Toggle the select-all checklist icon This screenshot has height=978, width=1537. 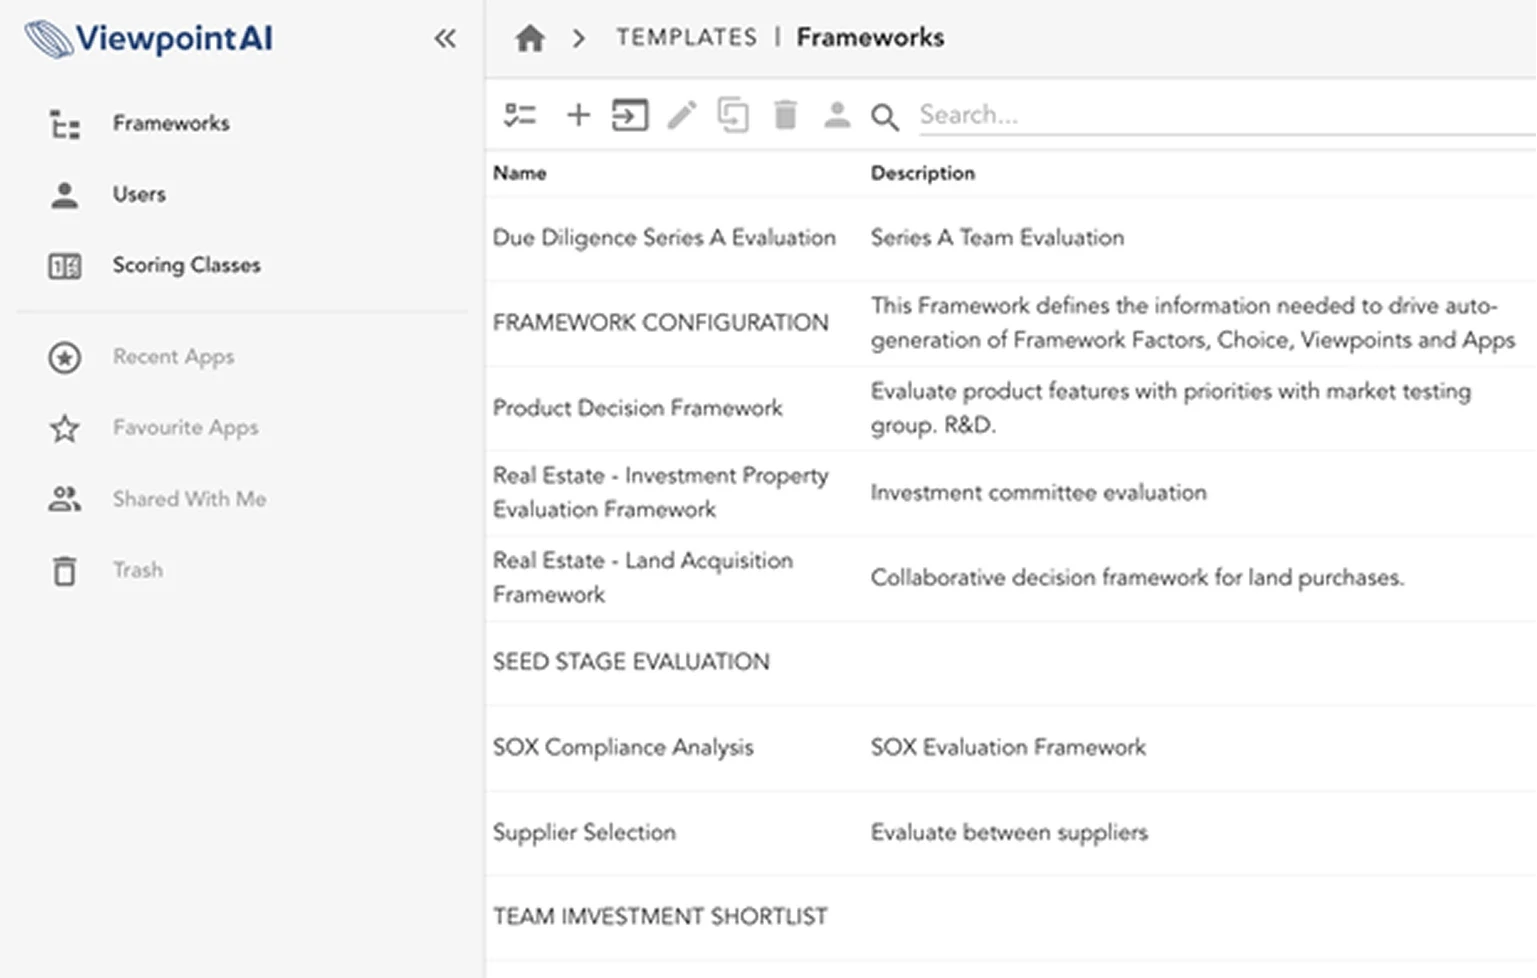click(520, 115)
